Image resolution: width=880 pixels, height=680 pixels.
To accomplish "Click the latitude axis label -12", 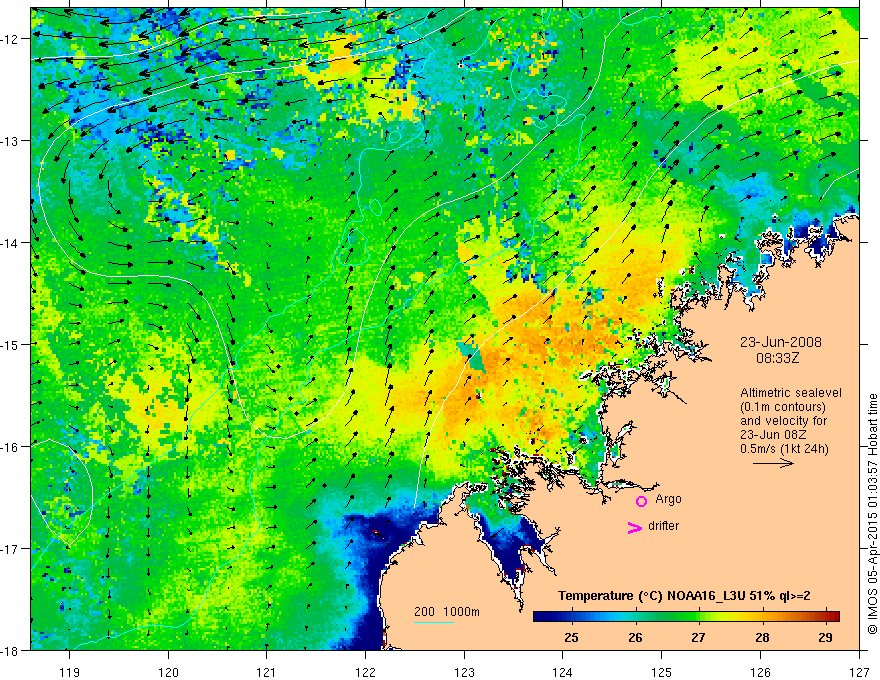I will pos(10,39).
